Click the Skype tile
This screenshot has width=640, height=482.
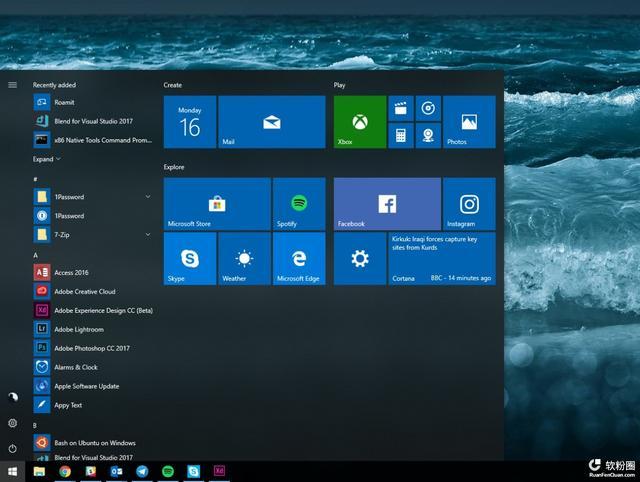click(x=190, y=259)
